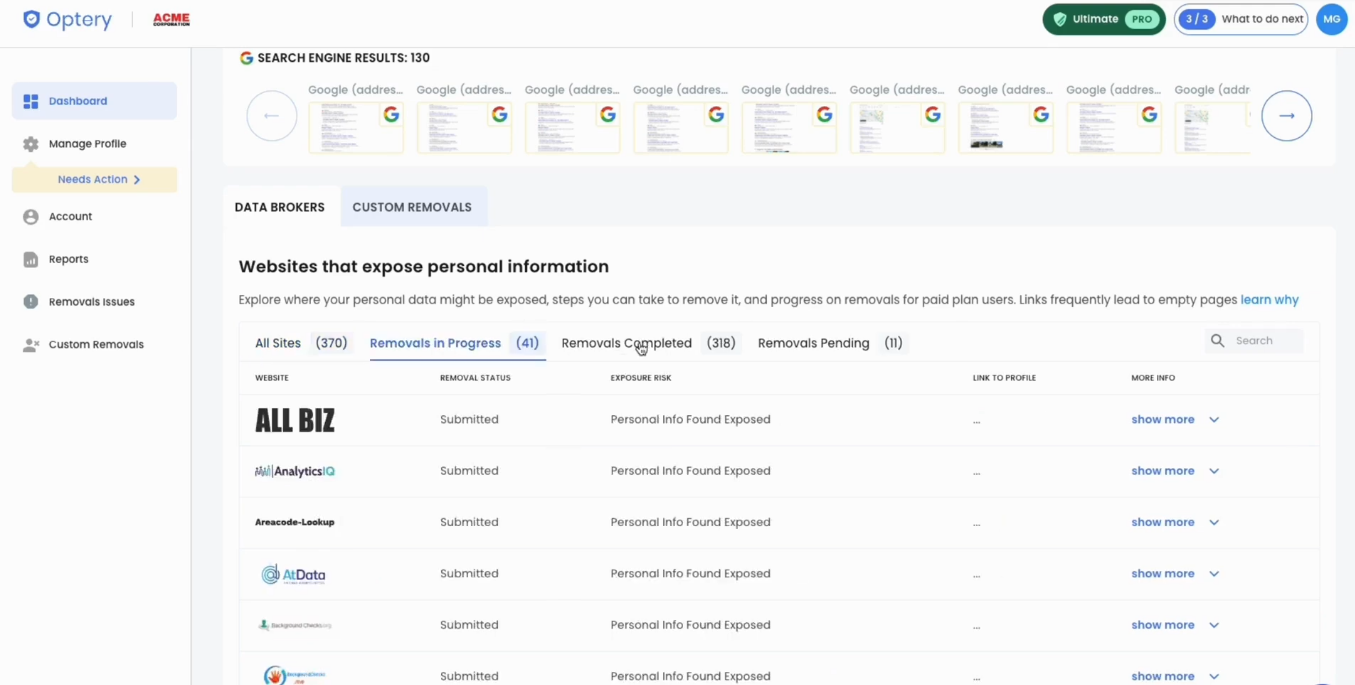
Task: Expand the chevron in the AnalyticsIQ row
Action: tap(1214, 471)
